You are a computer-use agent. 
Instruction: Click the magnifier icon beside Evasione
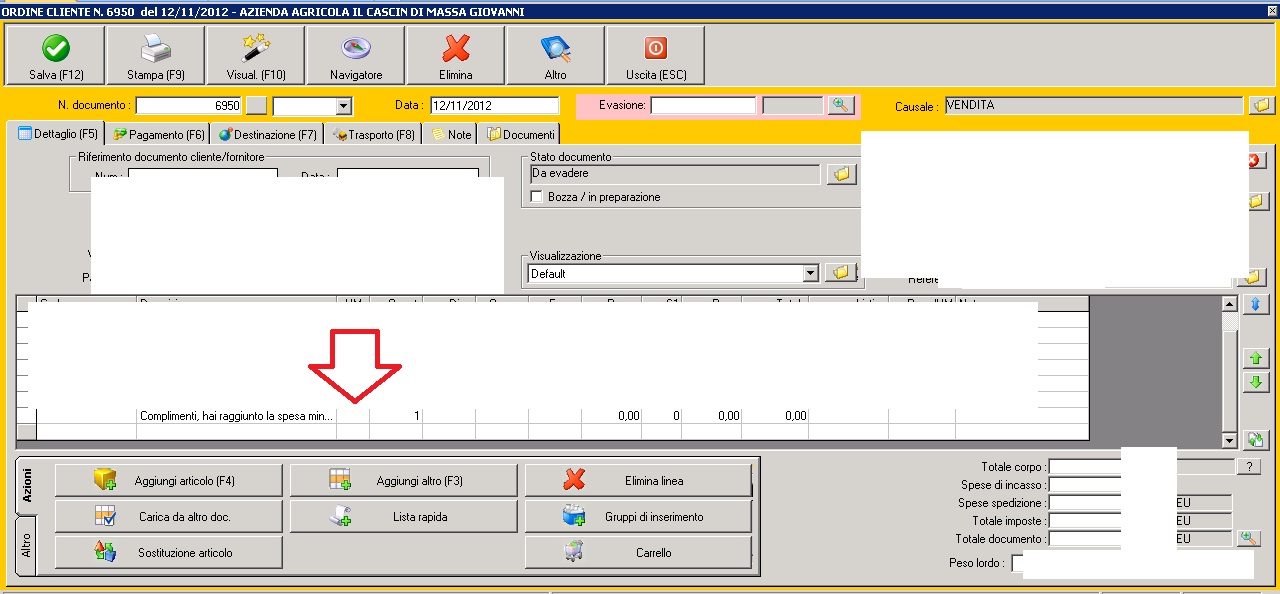coord(841,105)
